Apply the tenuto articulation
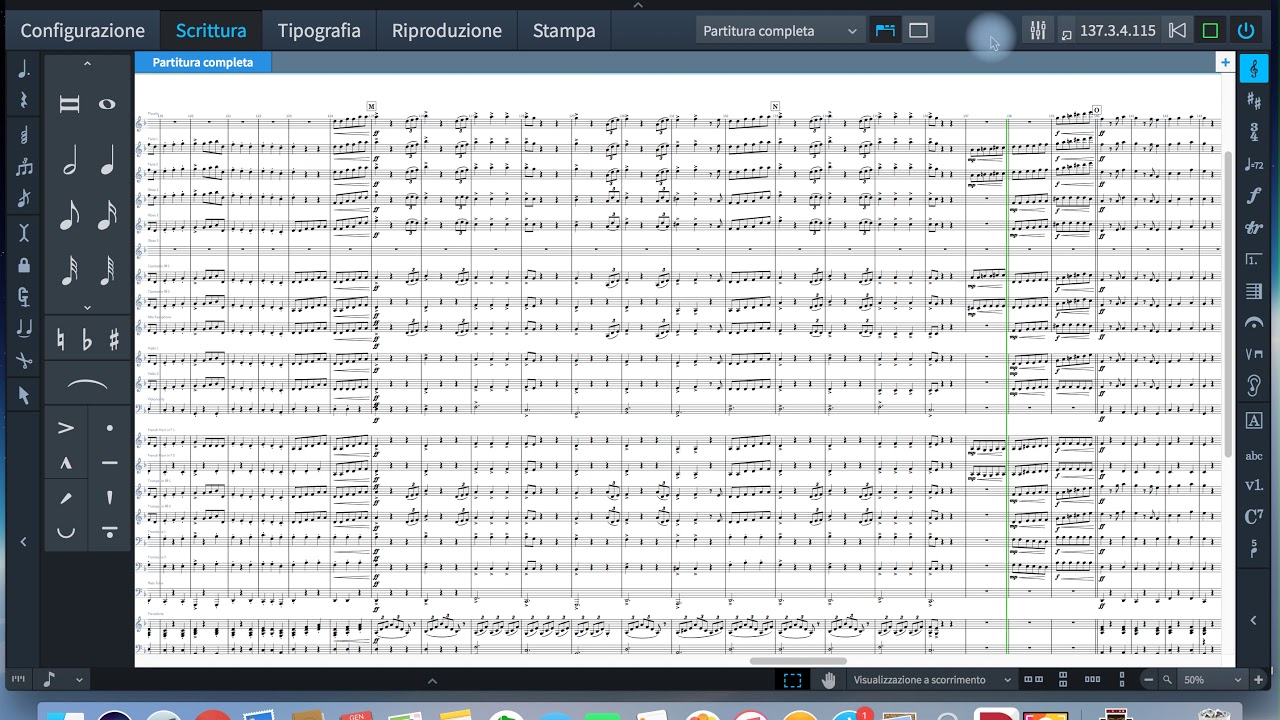Viewport: 1280px width, 720px height. tap(109, 463)
